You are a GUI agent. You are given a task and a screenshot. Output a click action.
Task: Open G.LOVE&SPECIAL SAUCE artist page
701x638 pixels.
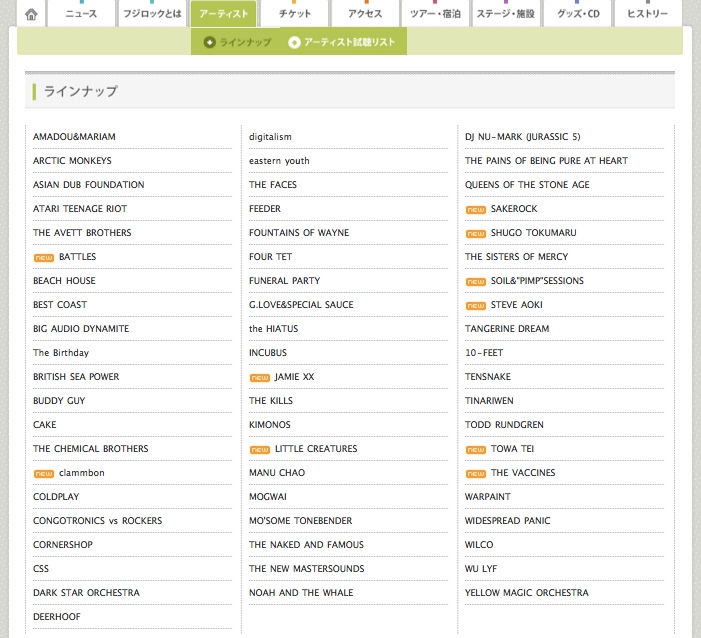301,305
